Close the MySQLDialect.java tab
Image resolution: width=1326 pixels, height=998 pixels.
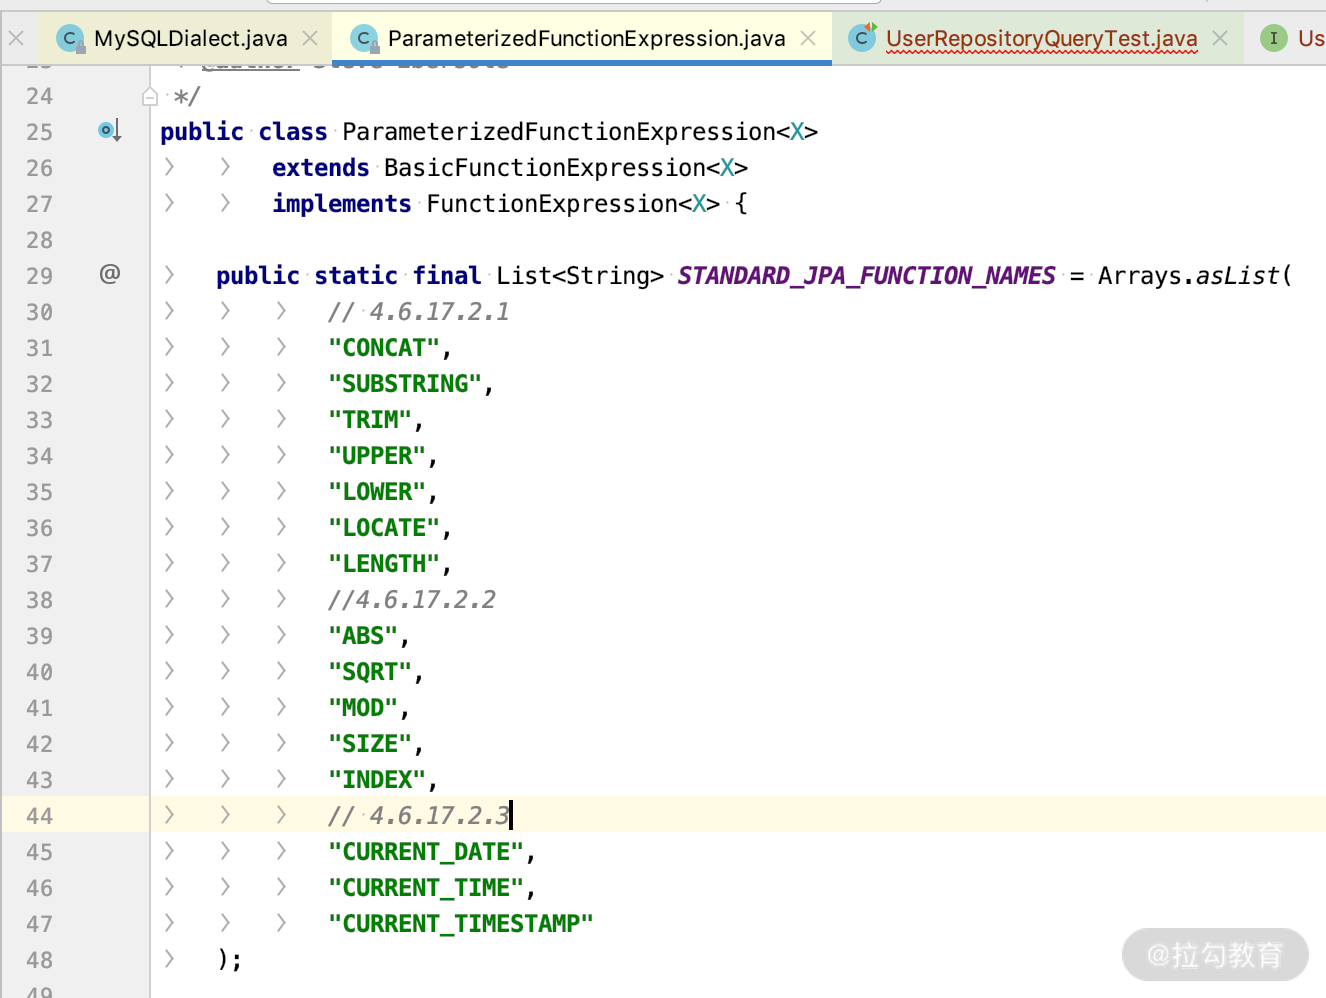point(310,39)
